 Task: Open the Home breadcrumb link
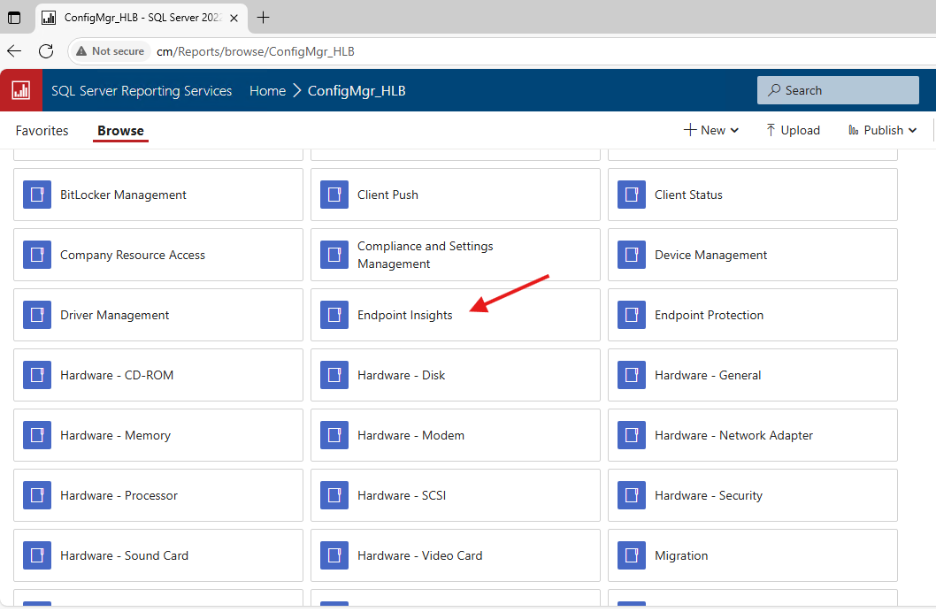[267, 90]
